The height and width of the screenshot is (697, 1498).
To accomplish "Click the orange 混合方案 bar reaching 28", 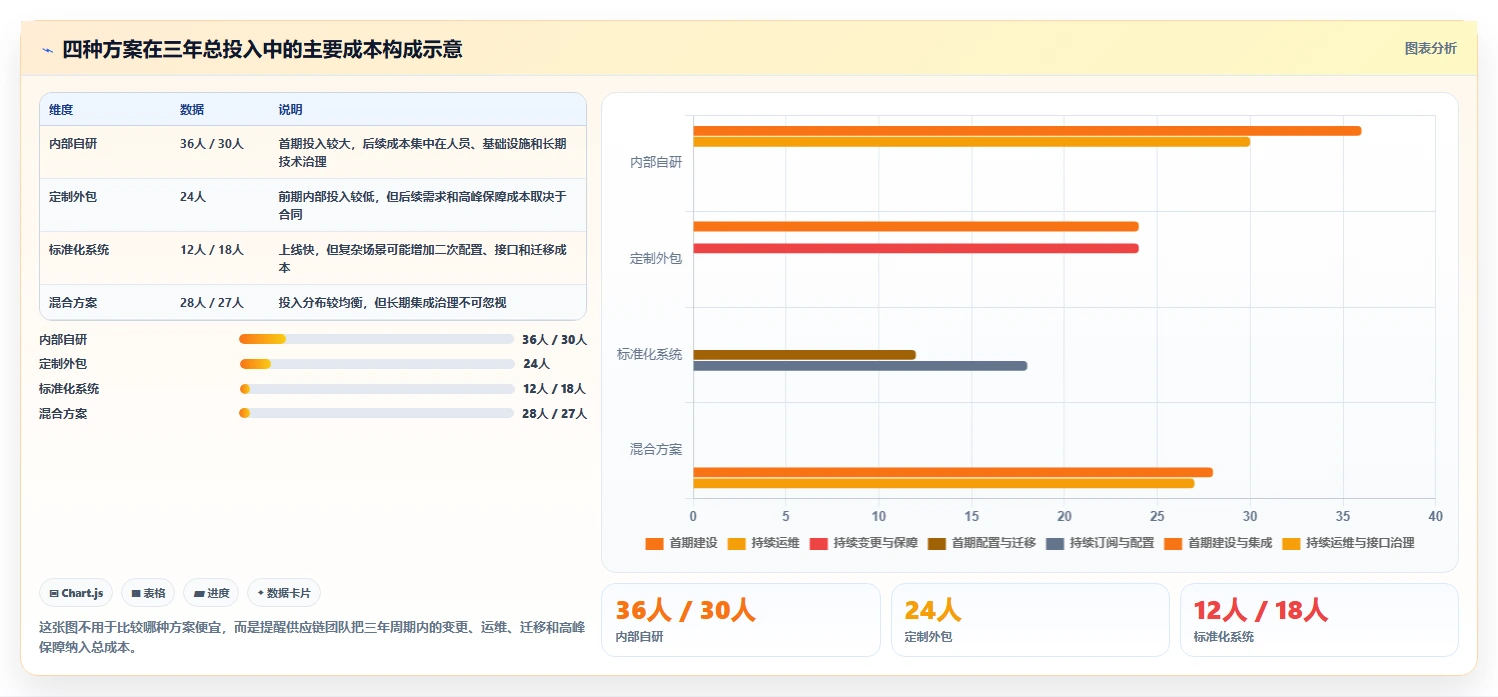I will pyautogui.click(x=953, y=472).
